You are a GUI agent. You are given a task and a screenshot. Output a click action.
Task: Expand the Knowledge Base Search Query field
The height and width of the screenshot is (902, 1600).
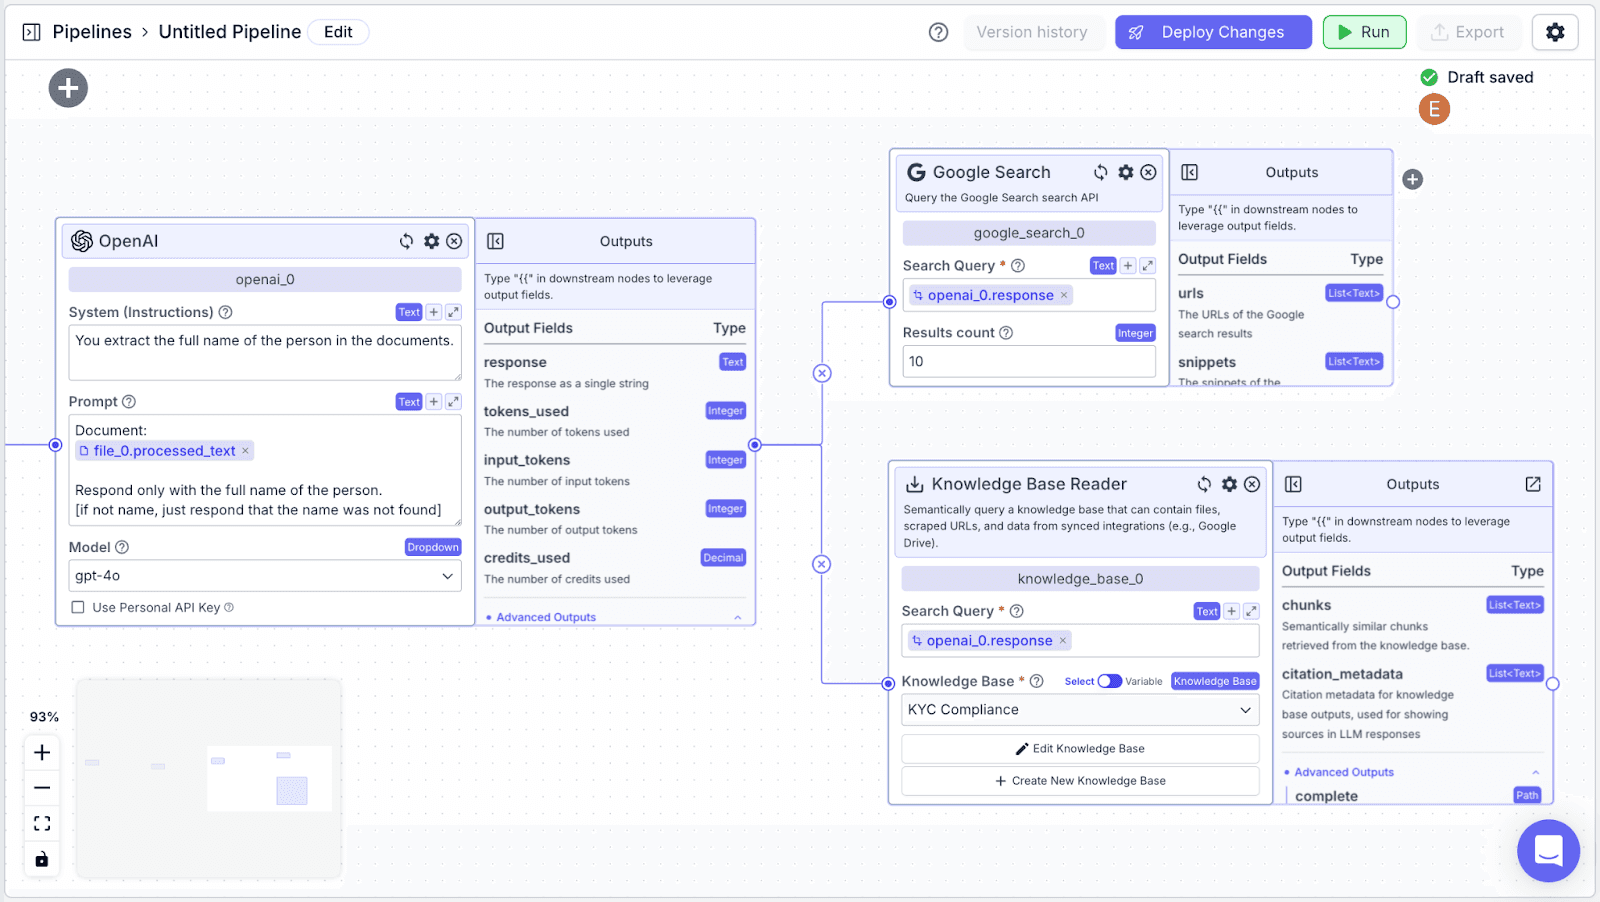pos(1251,611)
